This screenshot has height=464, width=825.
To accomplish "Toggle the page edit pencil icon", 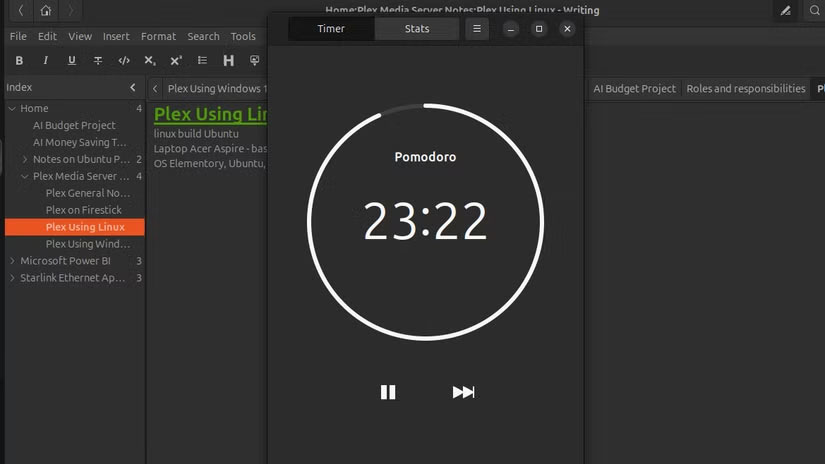I will [785, 11].
